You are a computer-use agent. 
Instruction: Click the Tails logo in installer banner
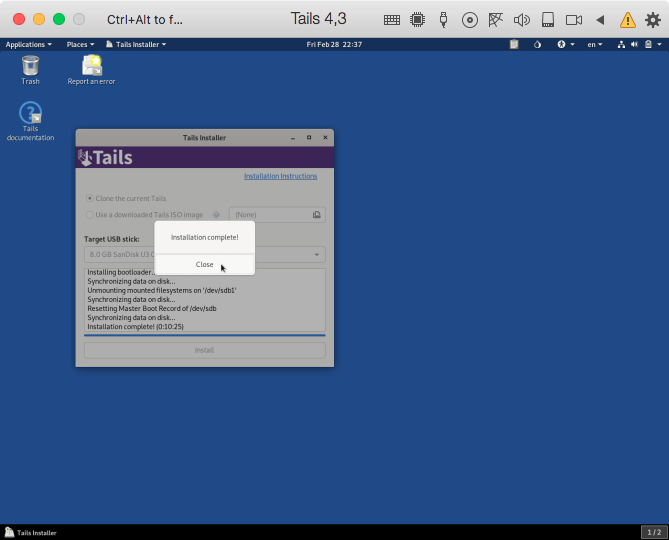pos(105,157)
